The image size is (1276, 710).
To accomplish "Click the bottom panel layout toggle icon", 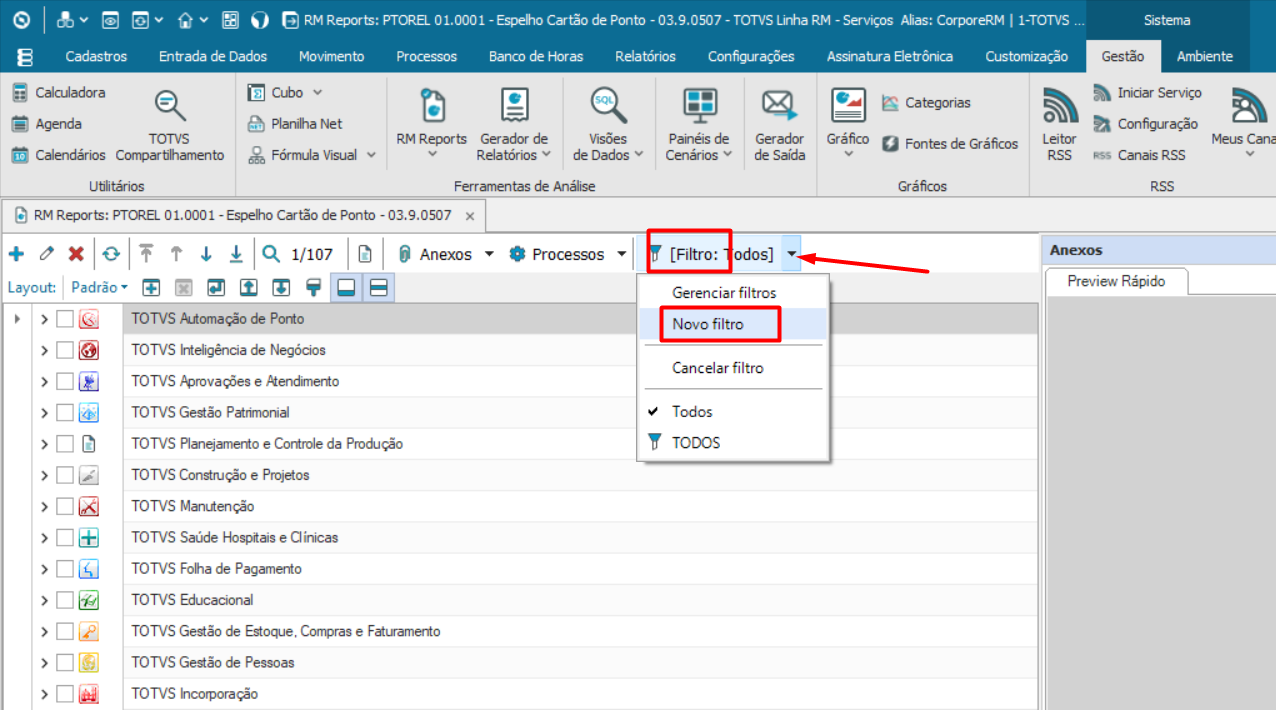I will 347,288.
